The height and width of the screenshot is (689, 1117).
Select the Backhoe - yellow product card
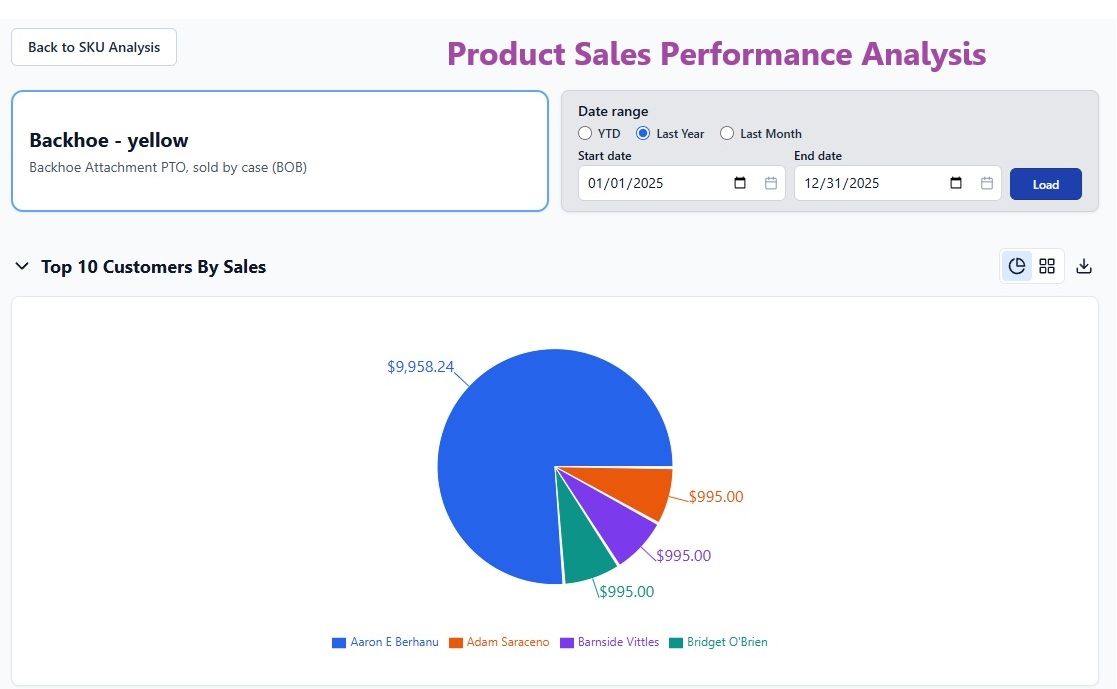pyautogui.click(x=280, y=151)
